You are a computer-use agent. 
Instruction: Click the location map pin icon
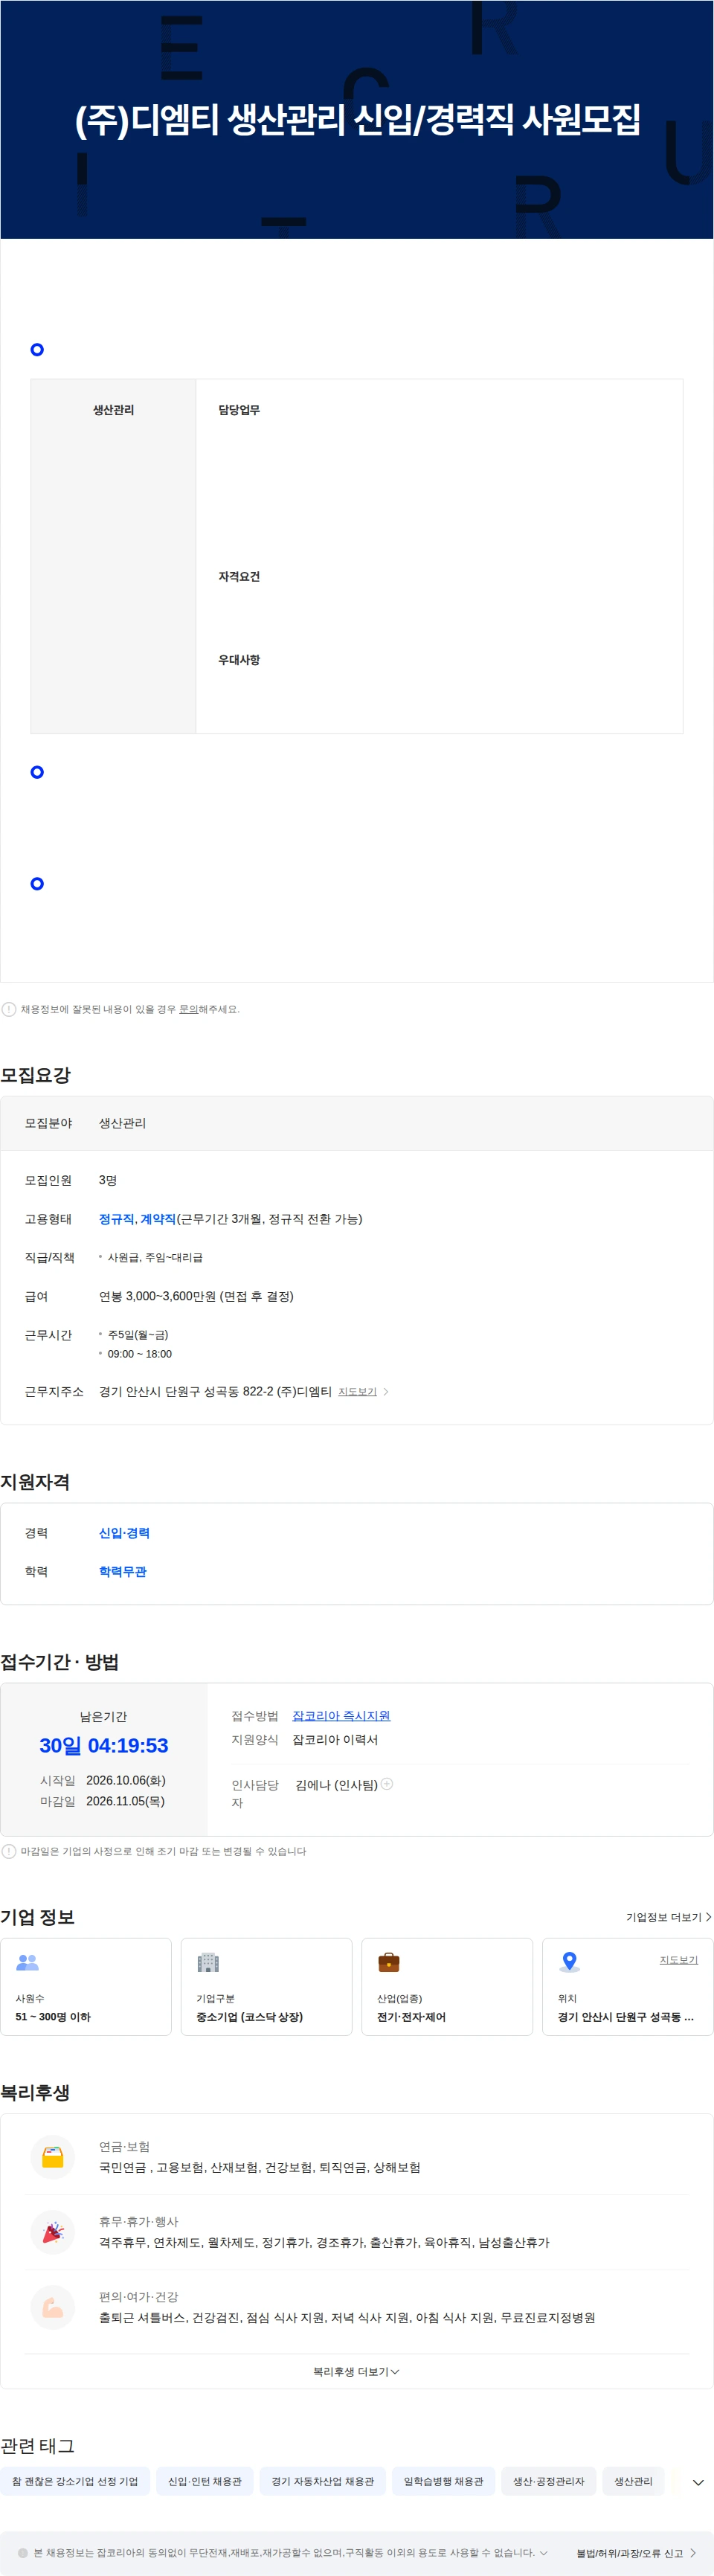[x=570, y=1962]
